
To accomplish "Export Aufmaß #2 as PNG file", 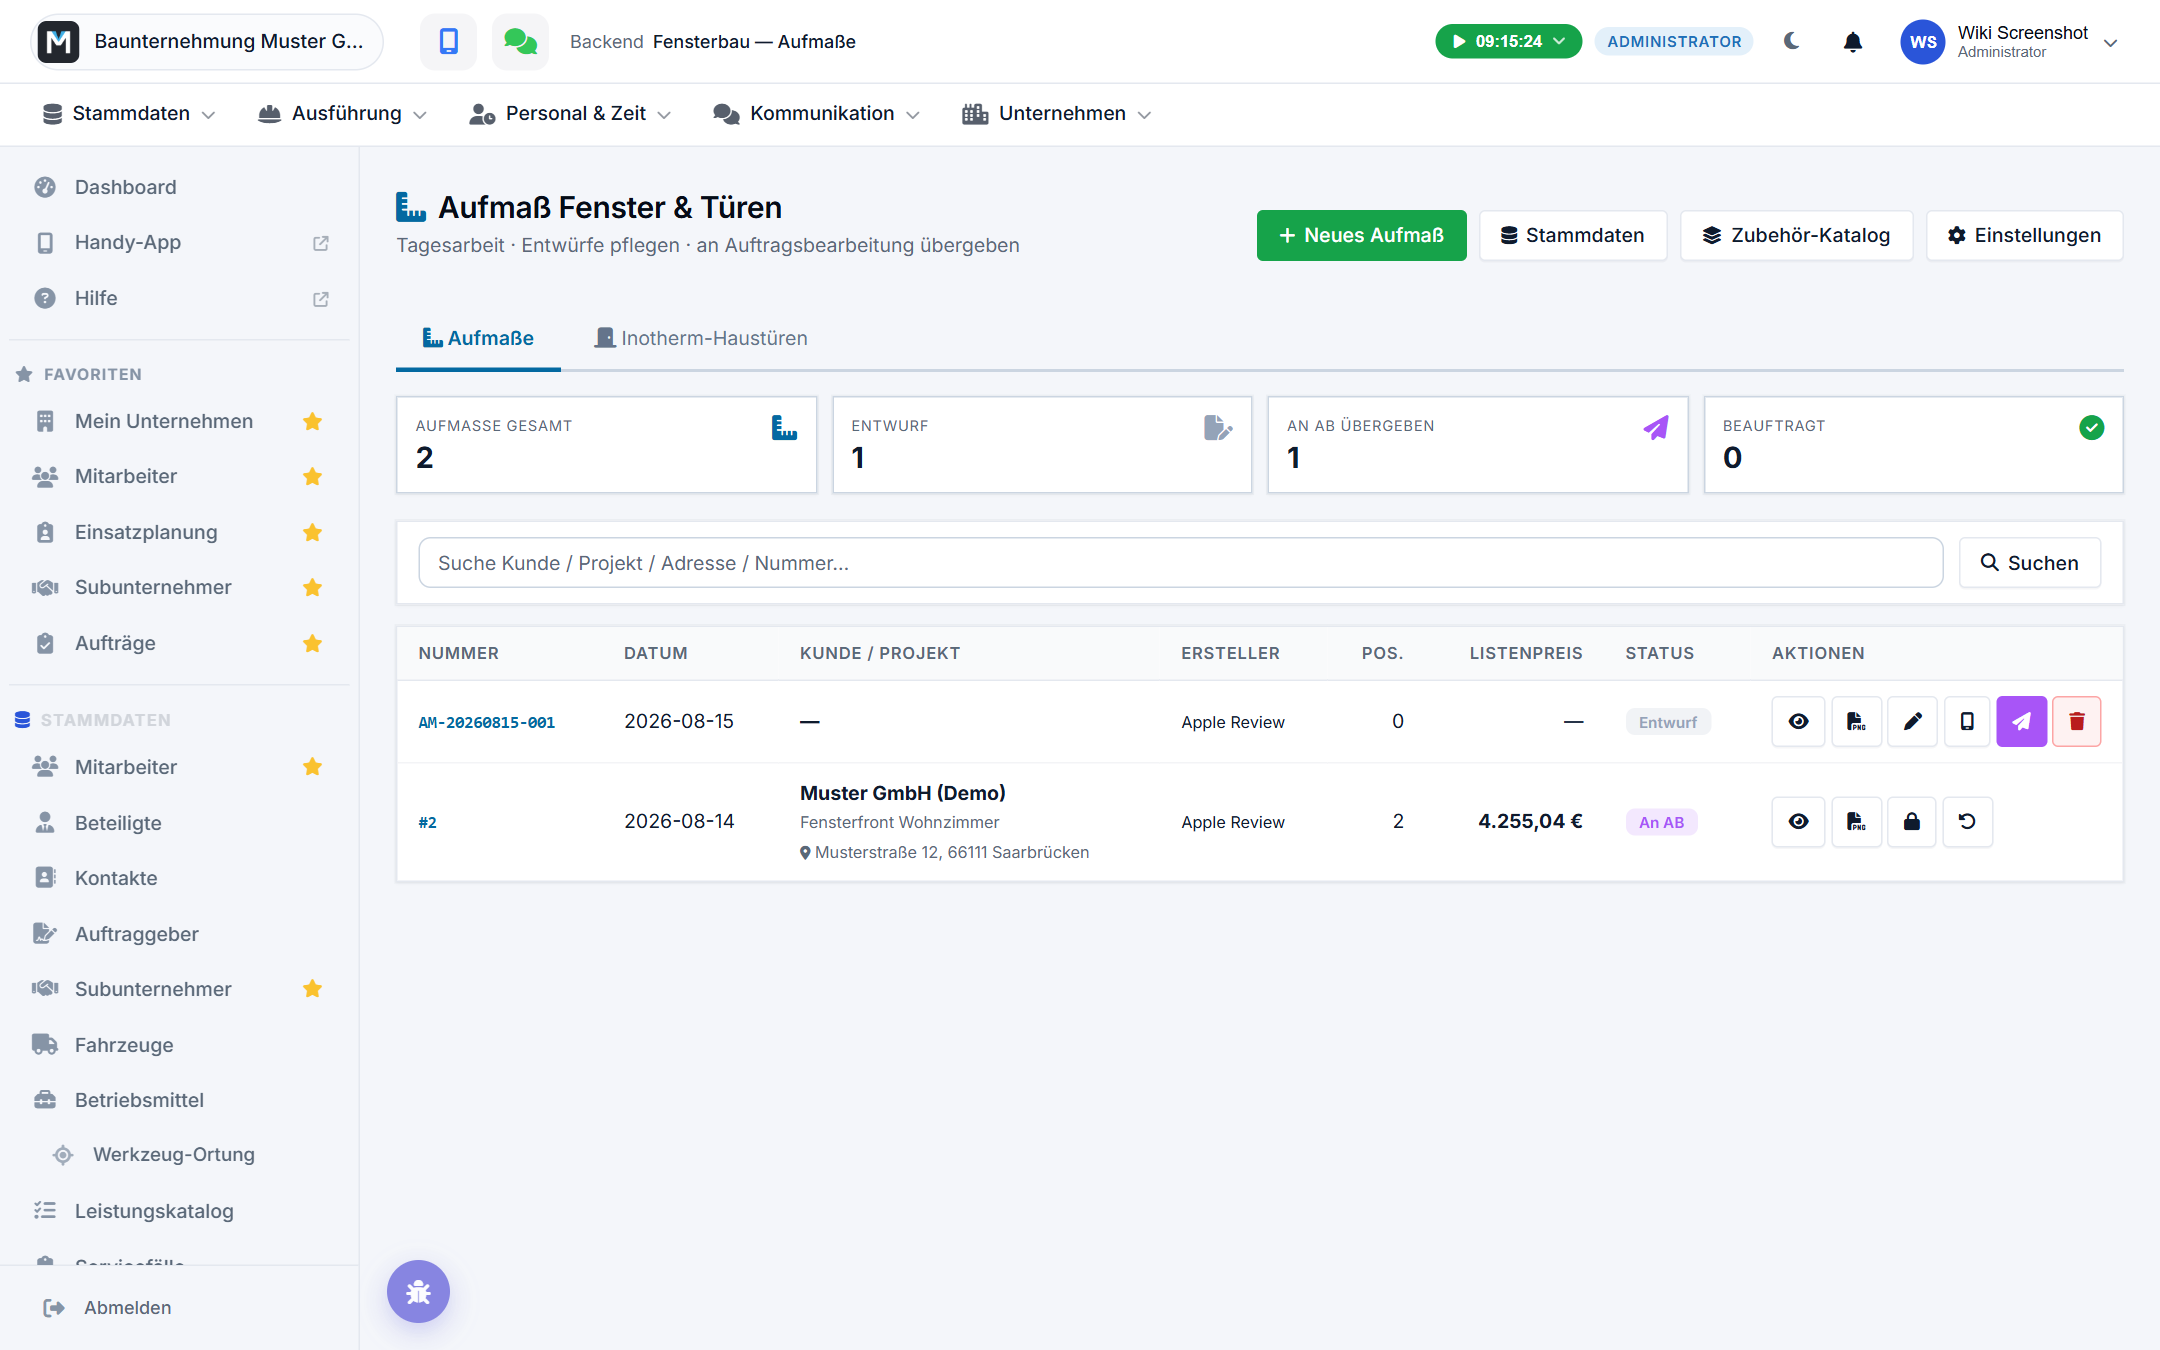I will click(1856, 822).
